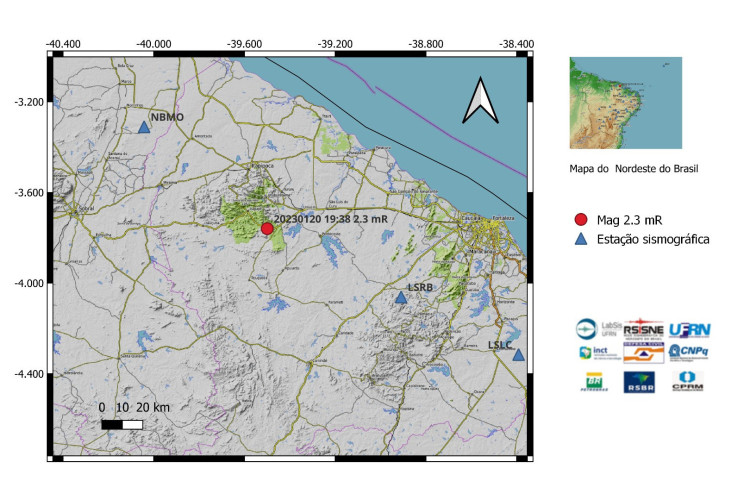Click the LabSis UFRN logo
Screen dimensions: 750x500
coord(594,328)
